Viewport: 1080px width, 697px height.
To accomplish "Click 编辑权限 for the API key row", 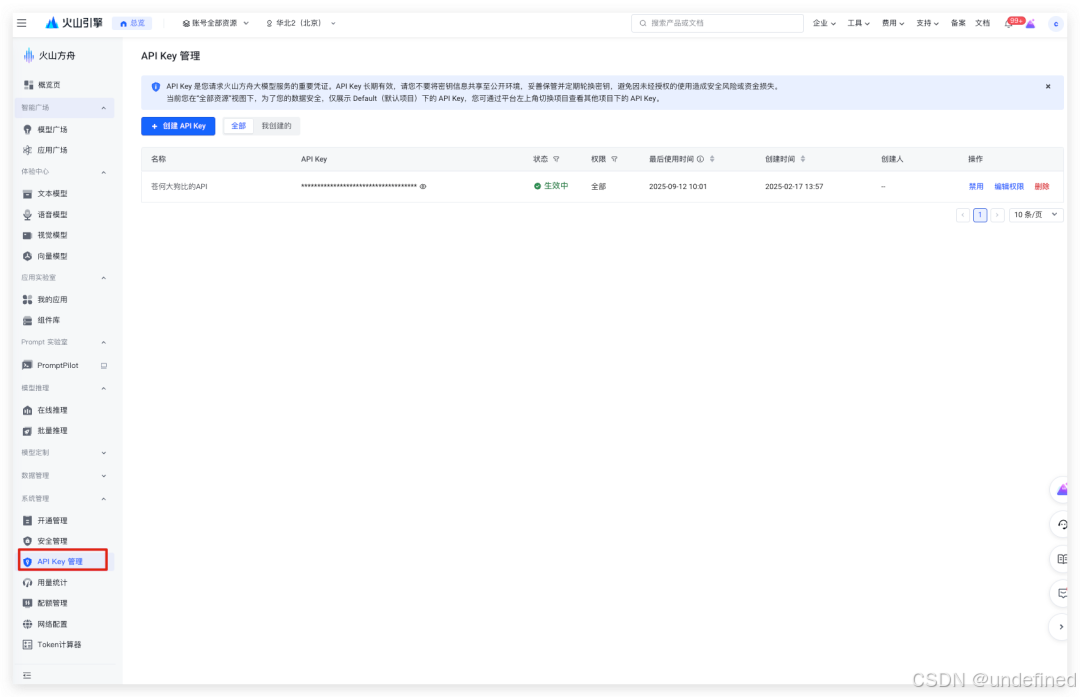I will [x=1009, y=187].
